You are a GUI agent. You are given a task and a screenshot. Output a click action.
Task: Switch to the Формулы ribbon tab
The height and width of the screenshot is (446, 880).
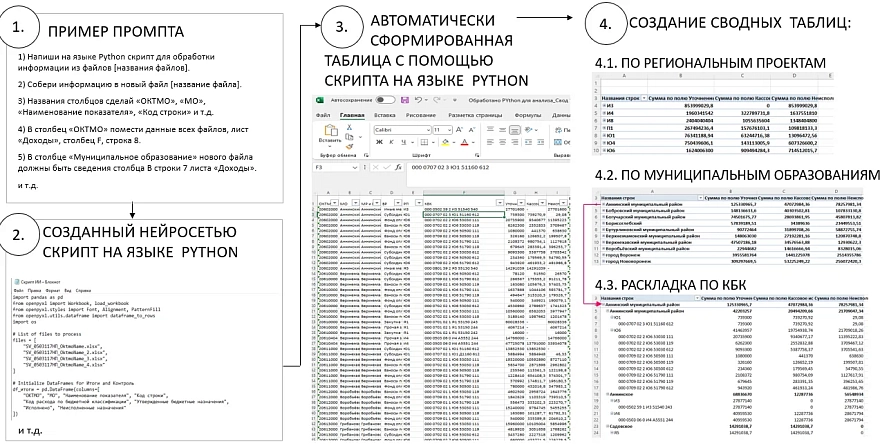[528, 115]
